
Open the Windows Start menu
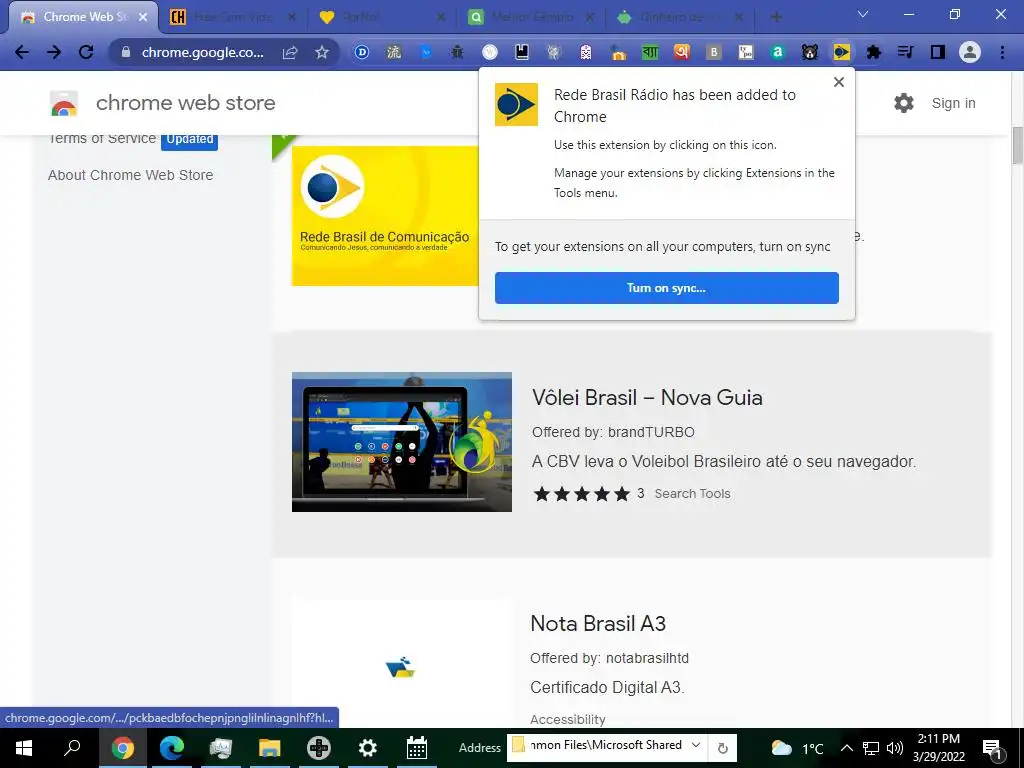pyautogui.click(x=24, y=748)
